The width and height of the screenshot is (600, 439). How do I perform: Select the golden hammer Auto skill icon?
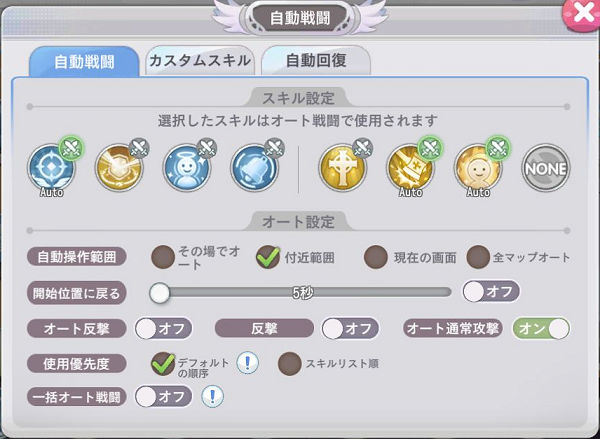(411, 168)
